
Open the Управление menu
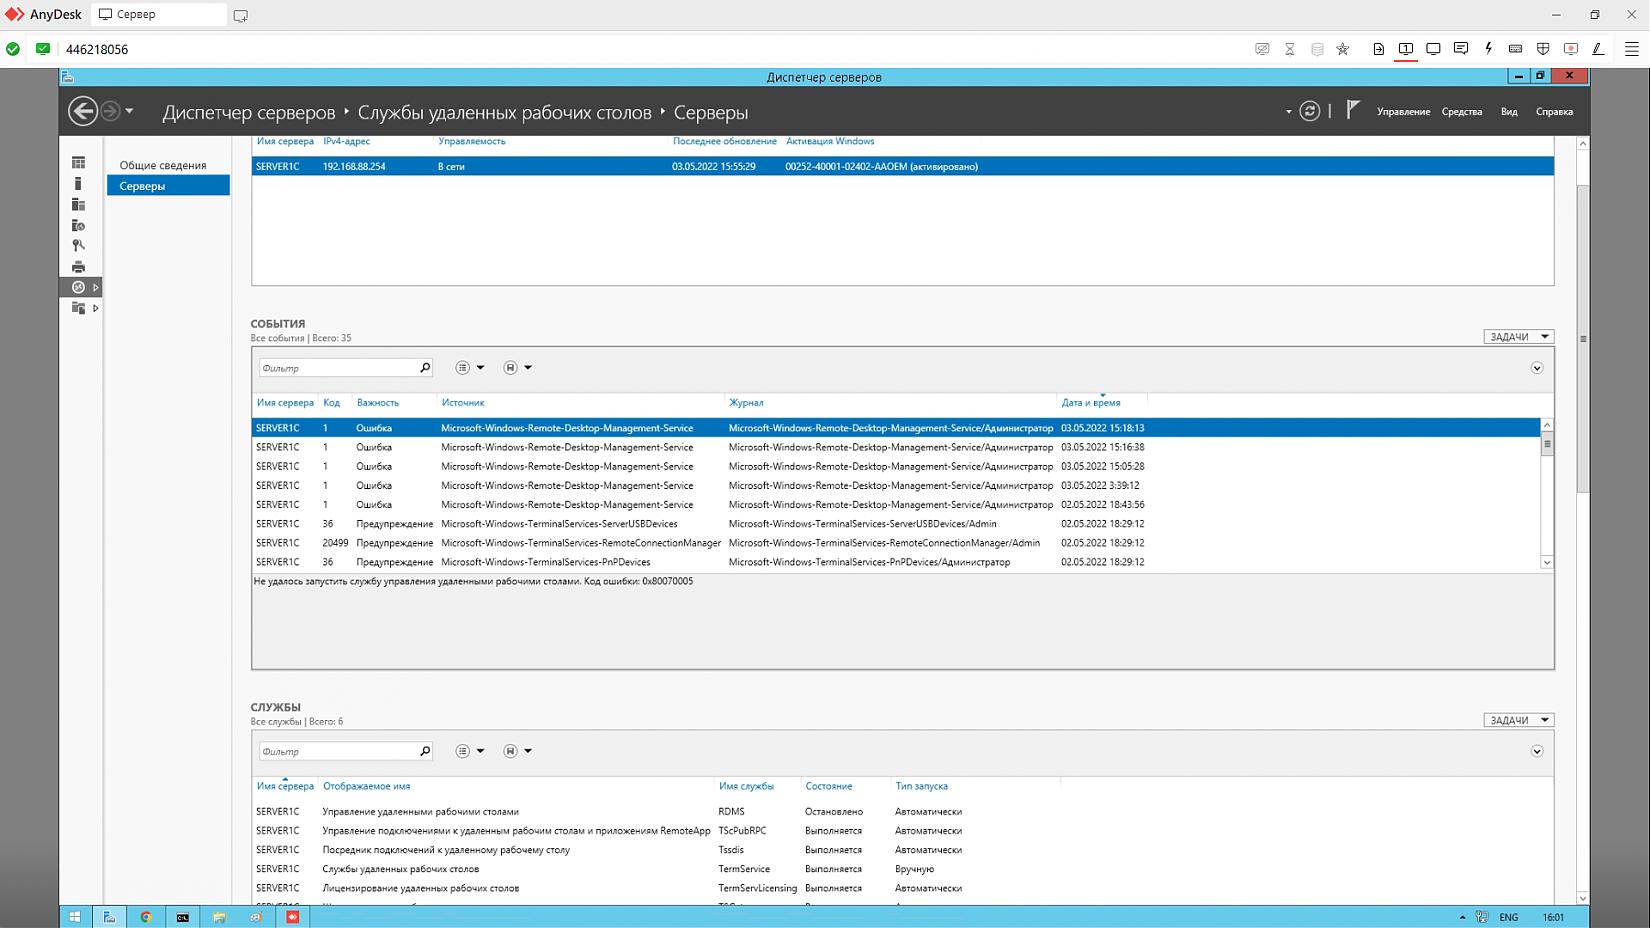coord(1403,112)
